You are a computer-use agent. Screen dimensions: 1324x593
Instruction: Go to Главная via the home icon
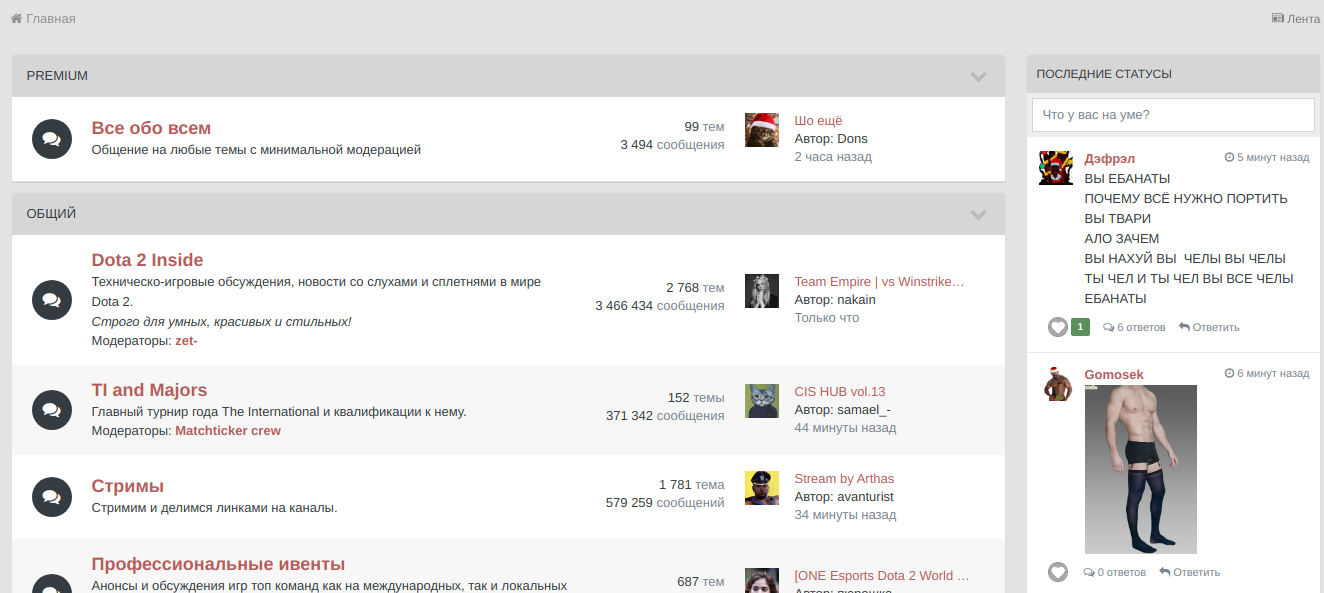point(17,18)
